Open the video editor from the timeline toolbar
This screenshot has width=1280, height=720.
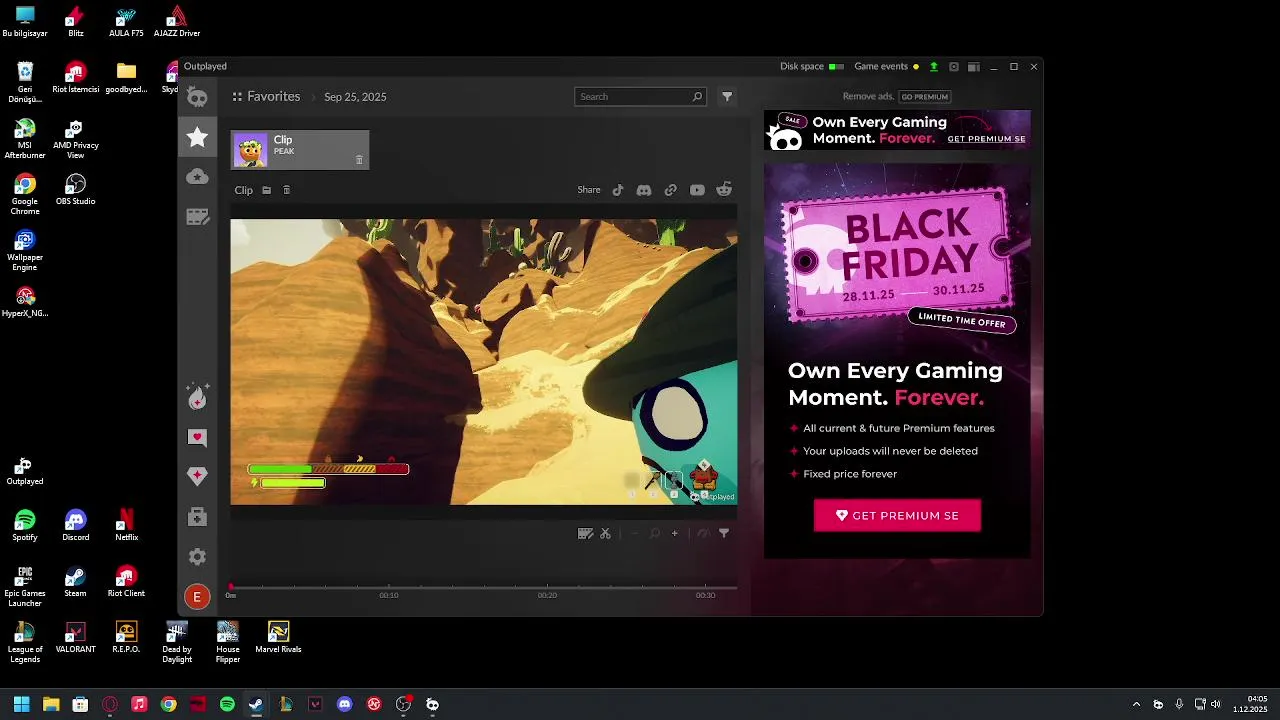coord(585,533)
